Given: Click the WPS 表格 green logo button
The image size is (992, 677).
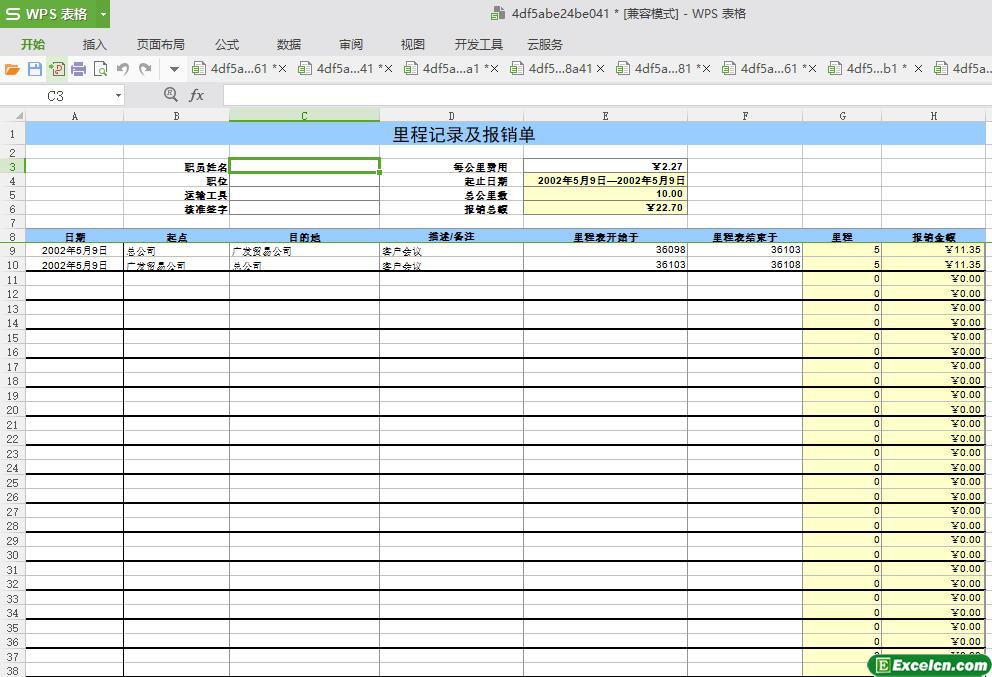Looking at the screenshot, I should 47,14.
